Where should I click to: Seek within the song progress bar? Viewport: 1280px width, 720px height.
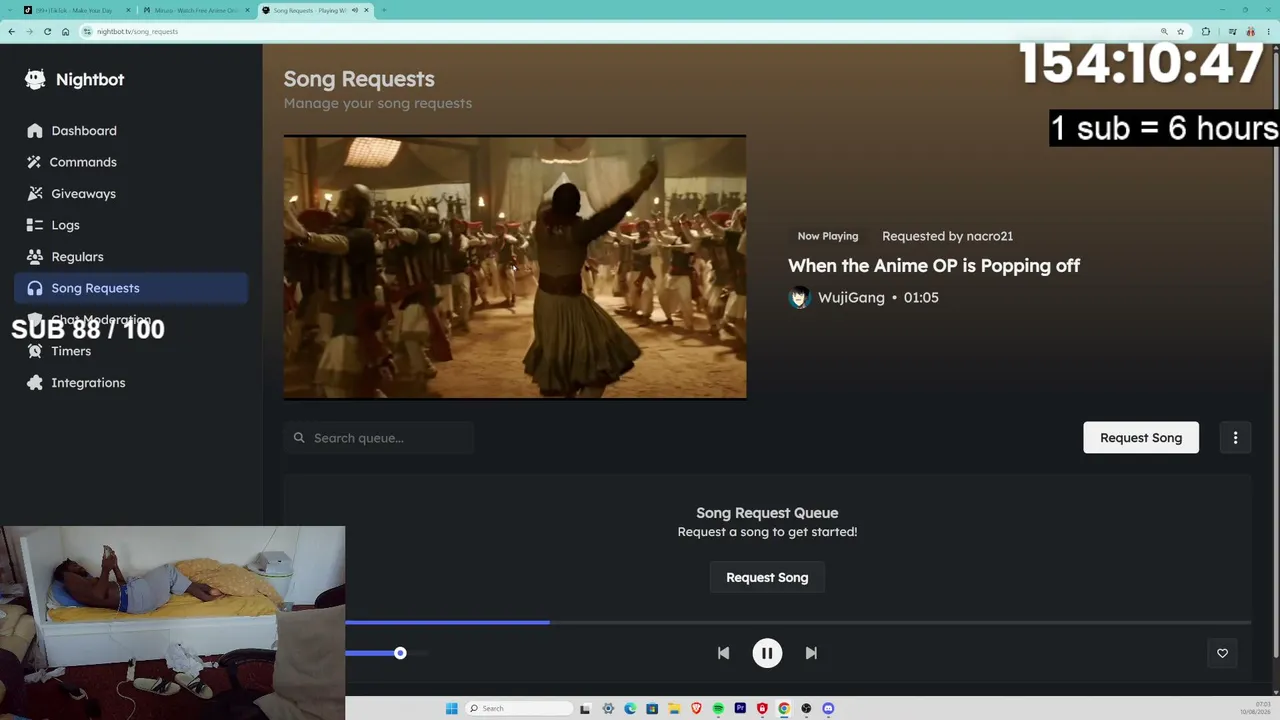tap(798, 622)
